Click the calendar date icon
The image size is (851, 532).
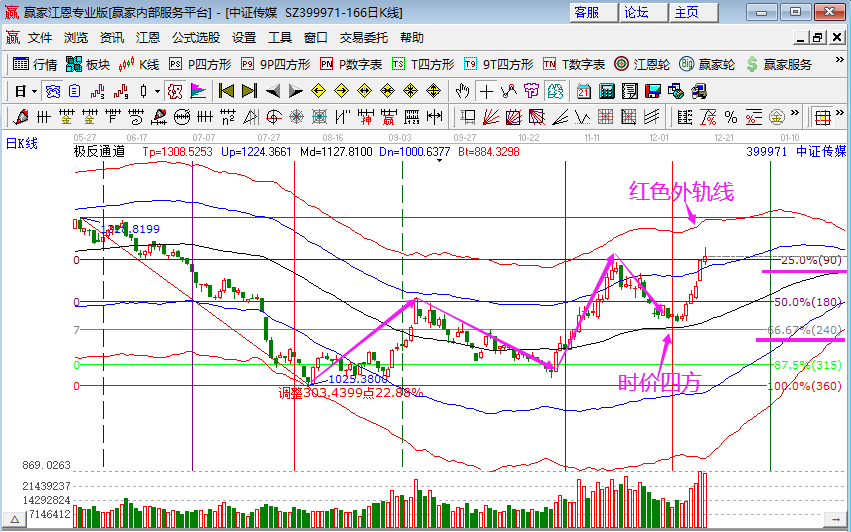584,91
